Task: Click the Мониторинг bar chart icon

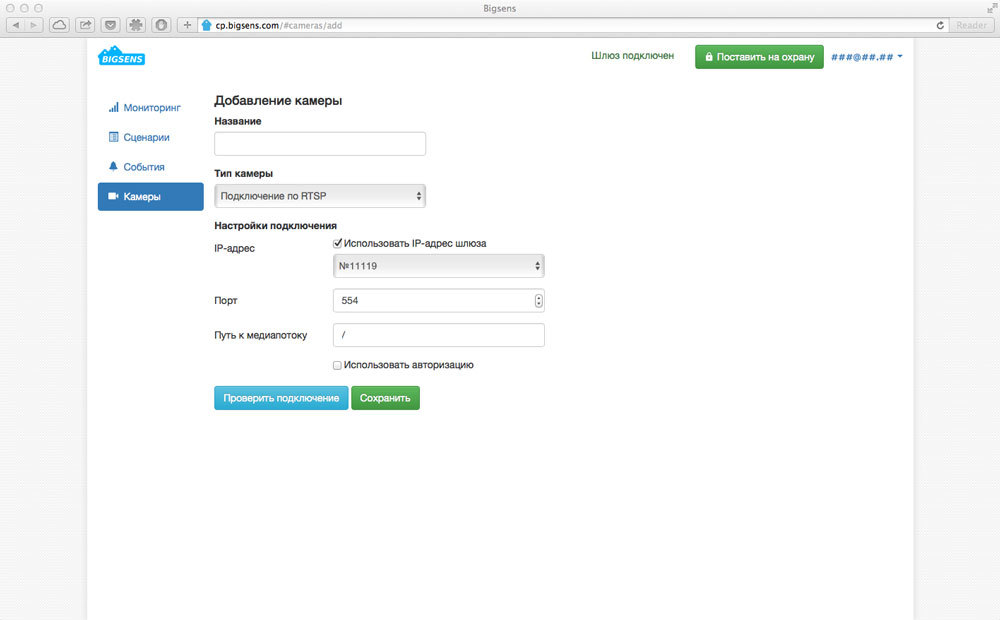Action: pyautogui.click(x=114, y=107)
